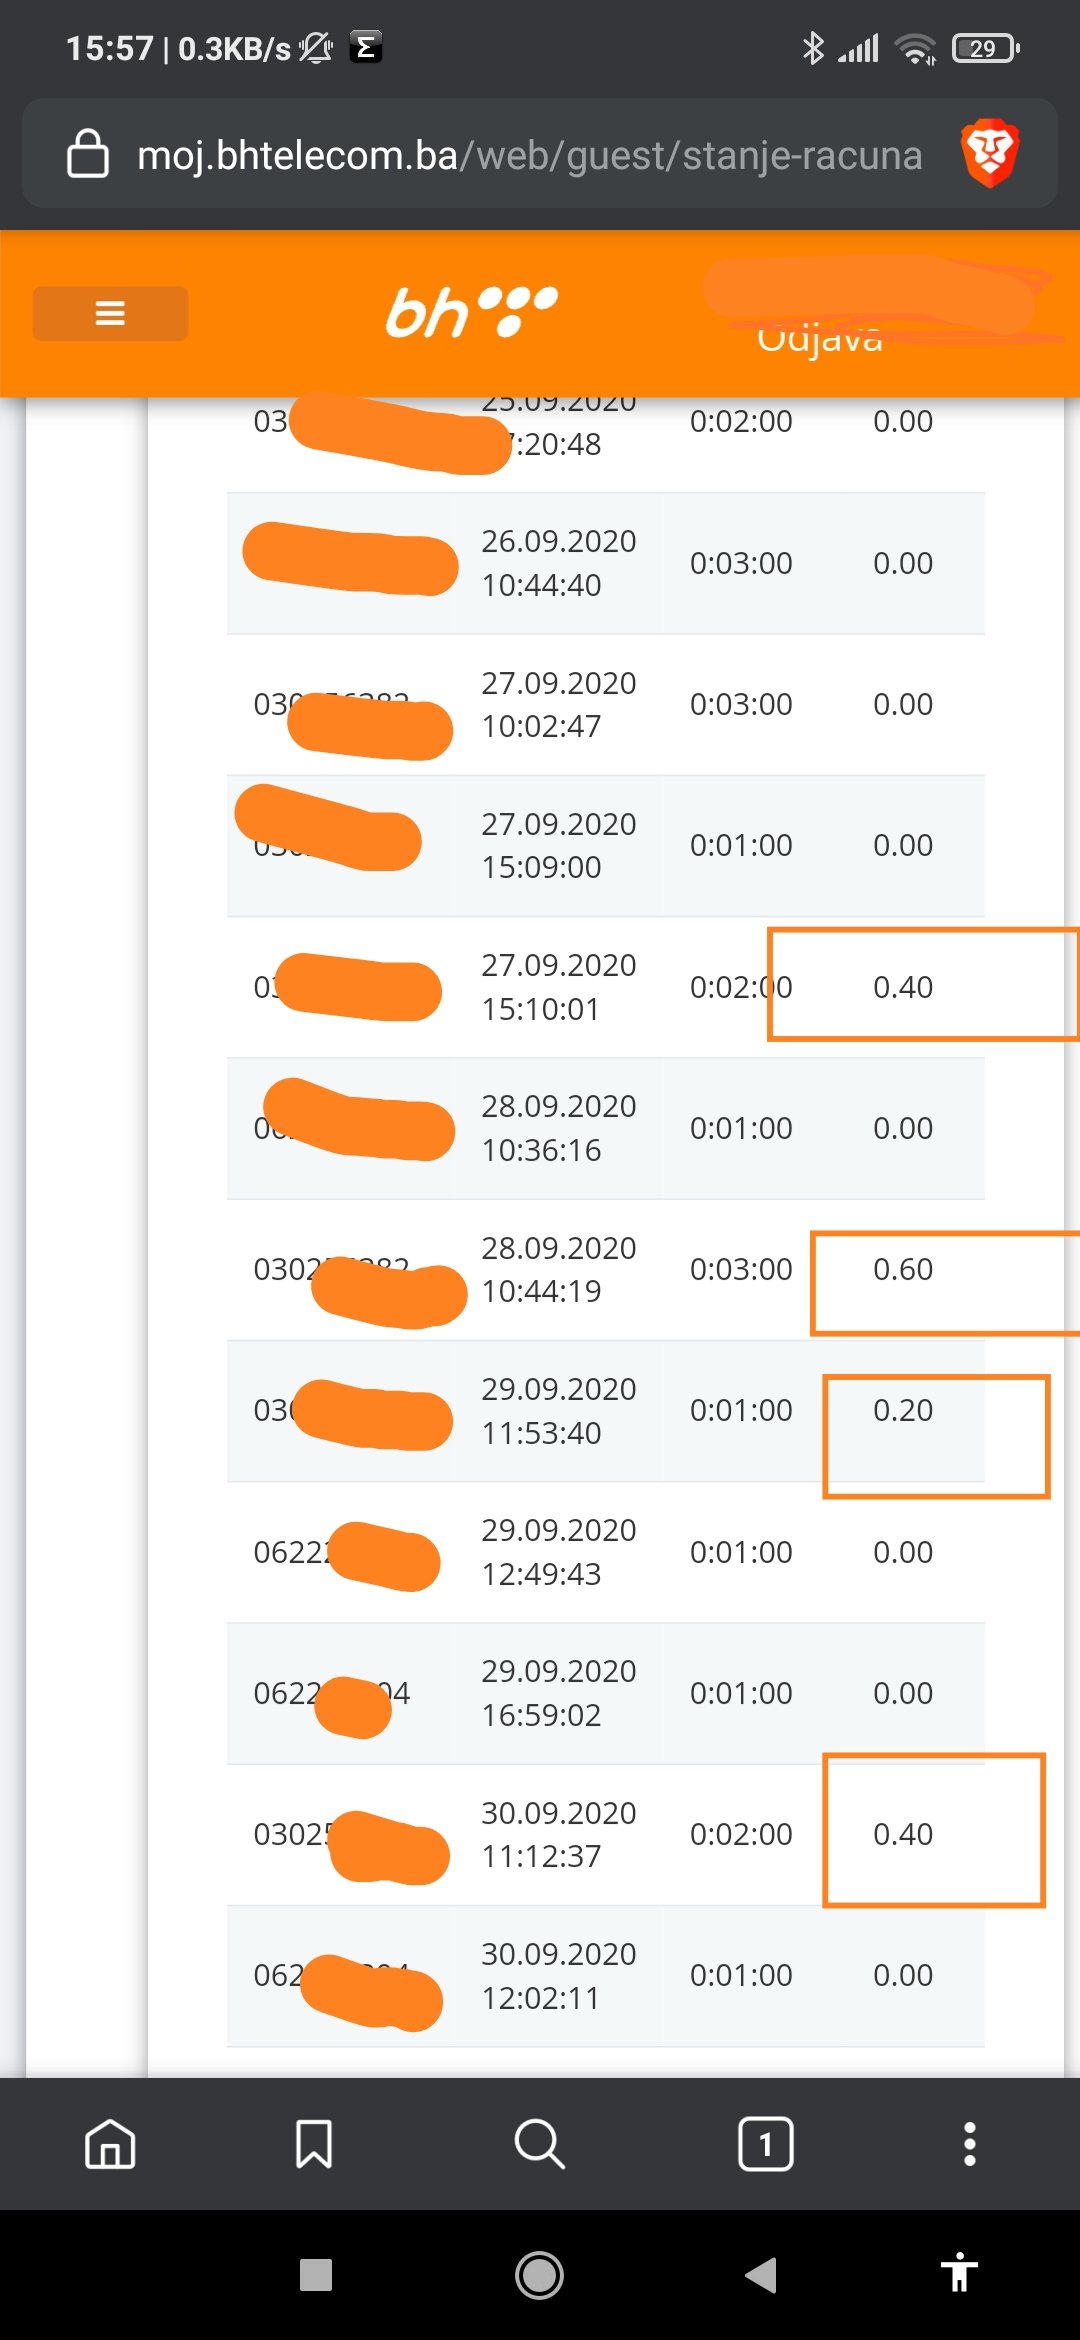This screenshot has width=1080, height=2340.
Task: Select the row dated 26.09.2020 10:44:40
Action: point(606,563)
